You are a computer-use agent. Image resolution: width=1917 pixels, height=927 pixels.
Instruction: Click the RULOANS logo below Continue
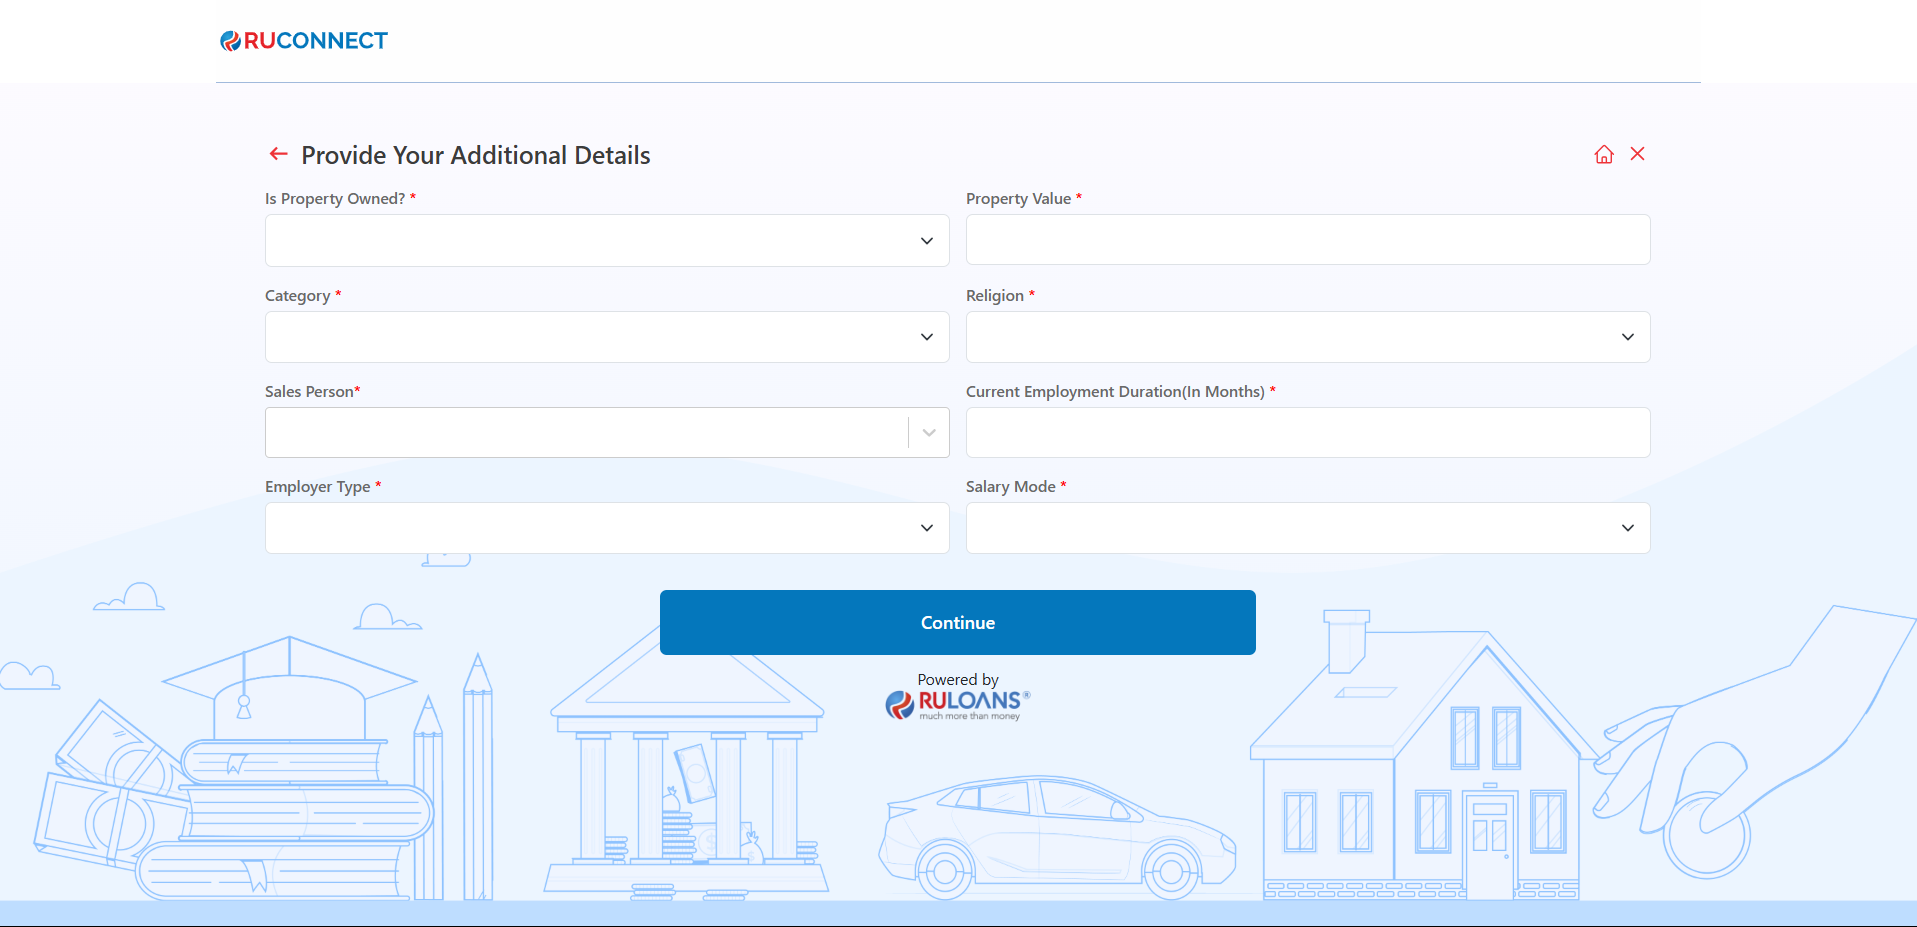coord(957,704)
